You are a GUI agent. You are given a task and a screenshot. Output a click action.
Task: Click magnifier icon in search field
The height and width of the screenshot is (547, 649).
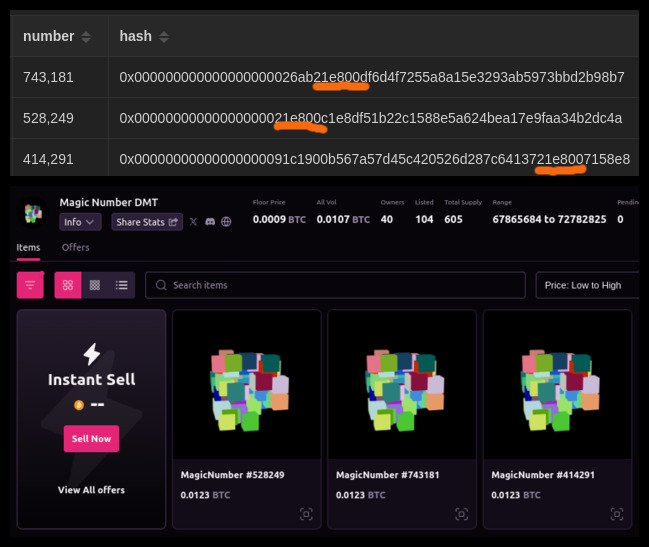click(x=161, y=285)
